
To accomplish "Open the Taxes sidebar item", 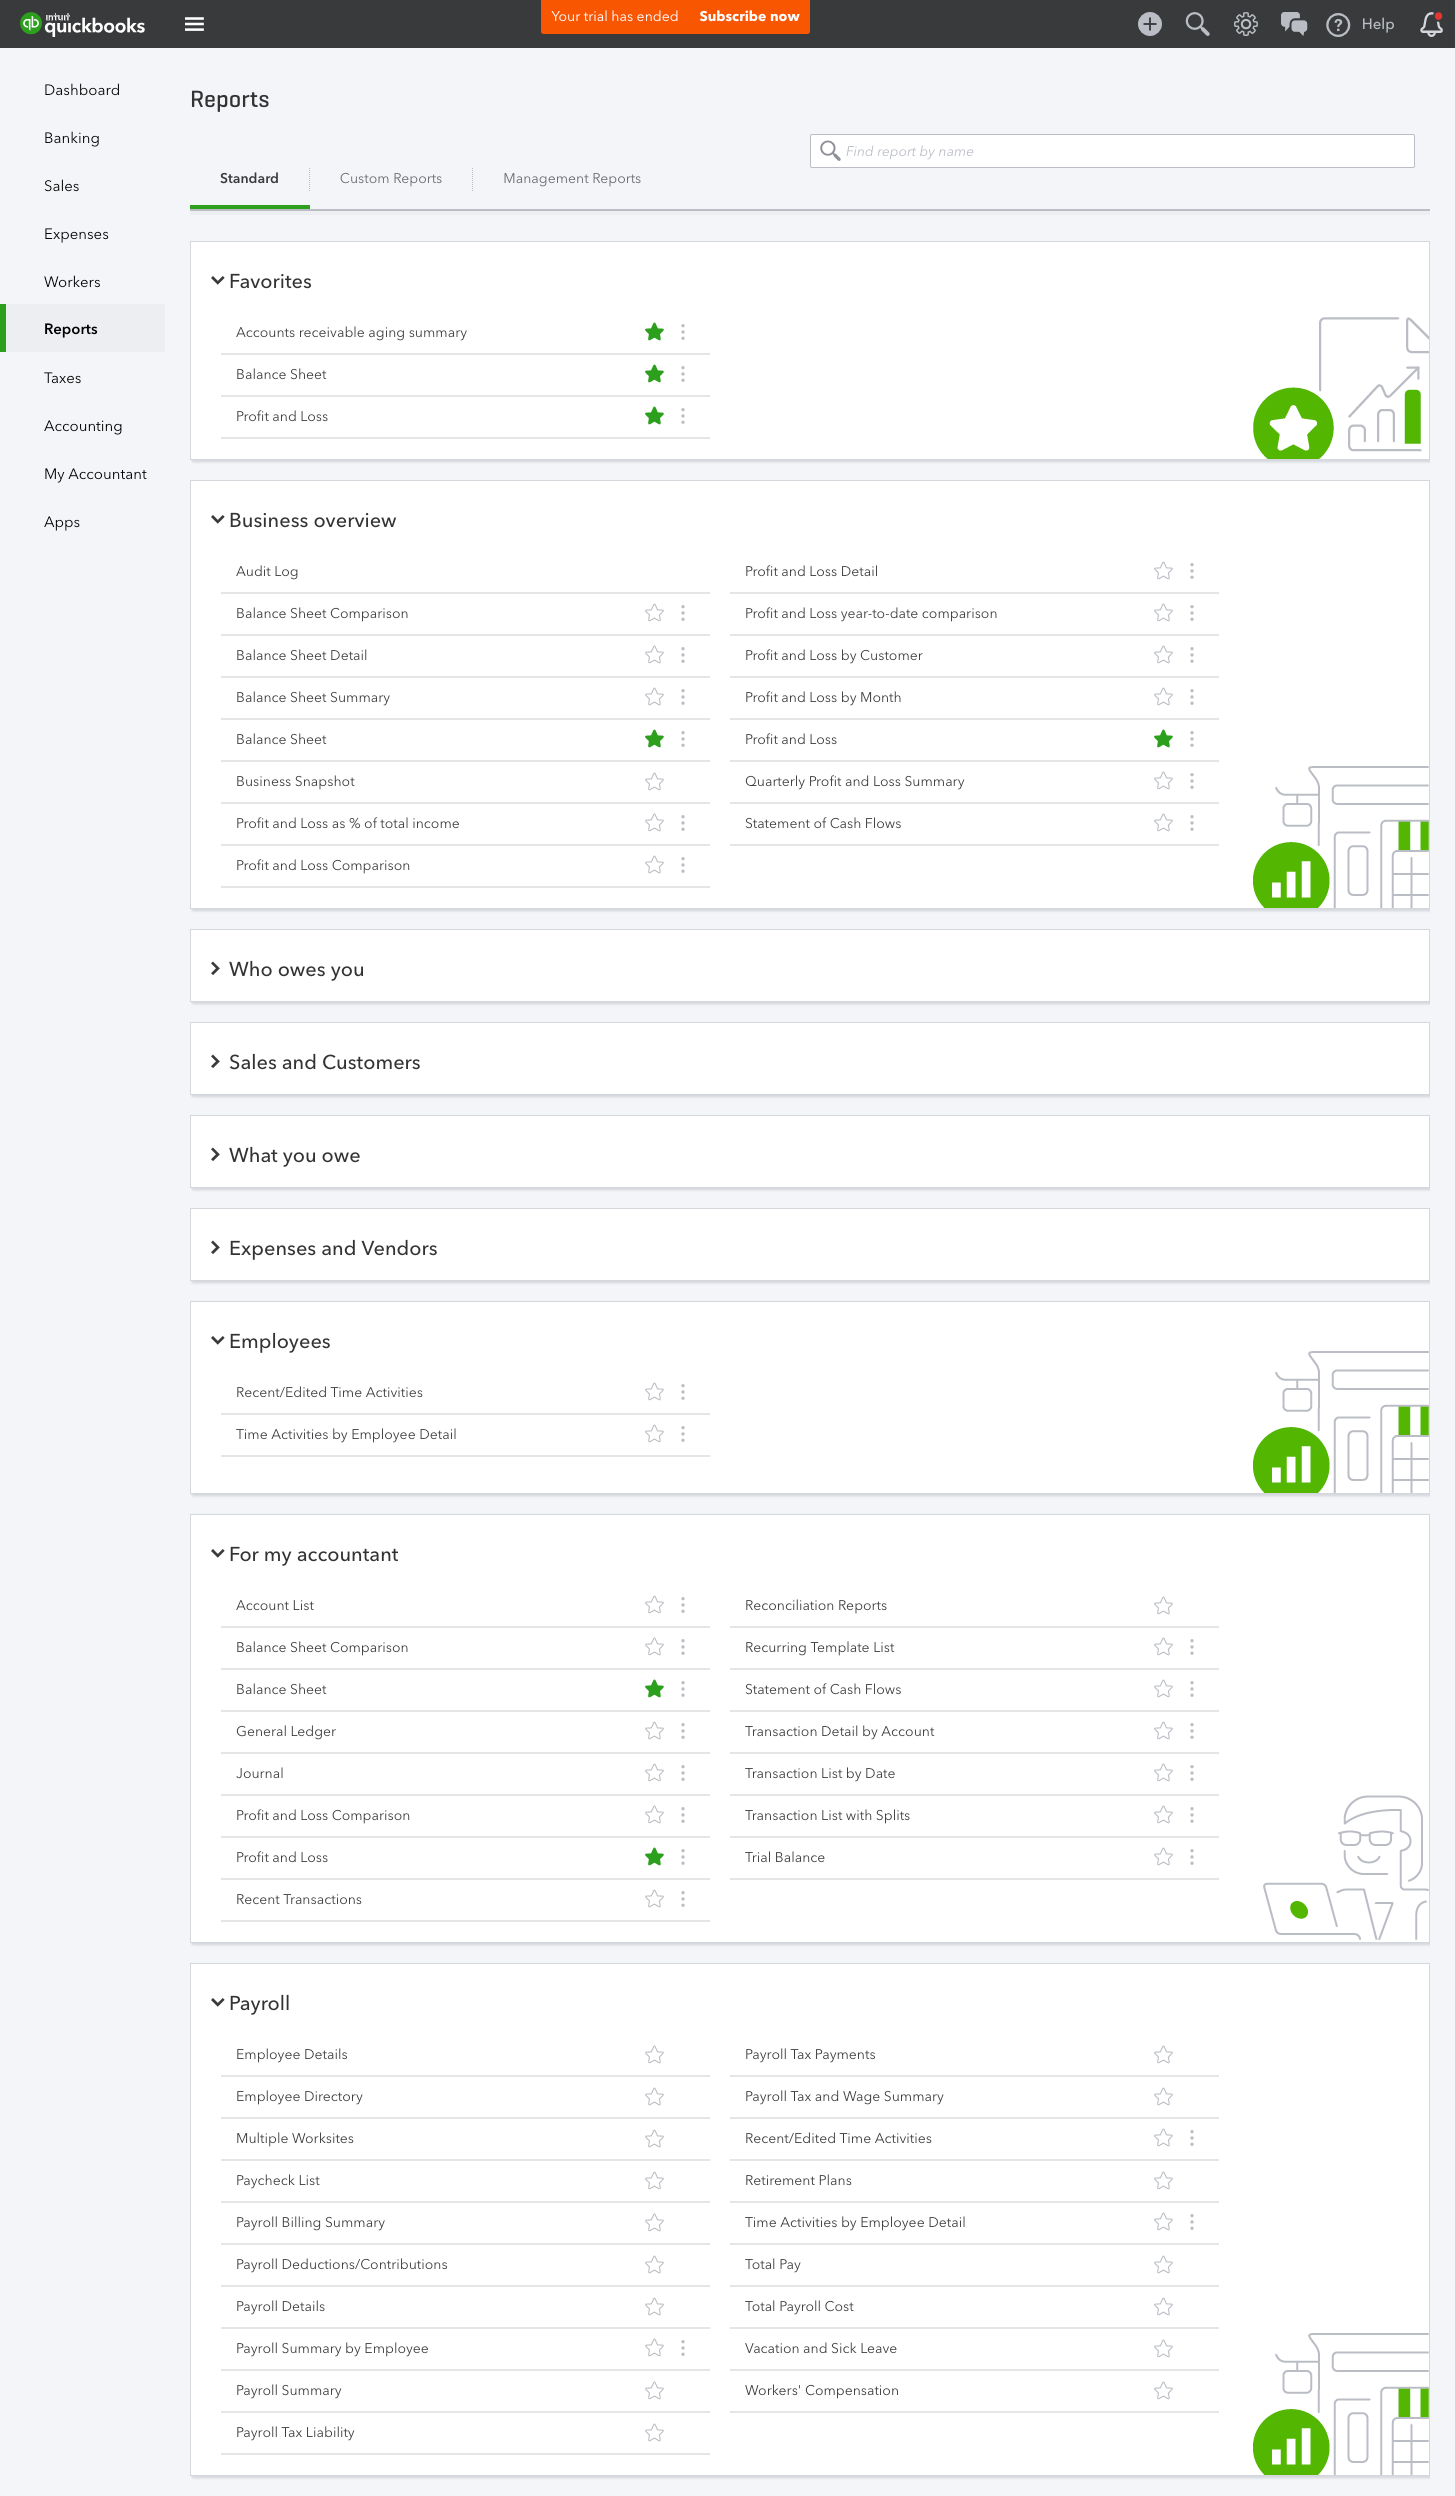I will (63, 378).
